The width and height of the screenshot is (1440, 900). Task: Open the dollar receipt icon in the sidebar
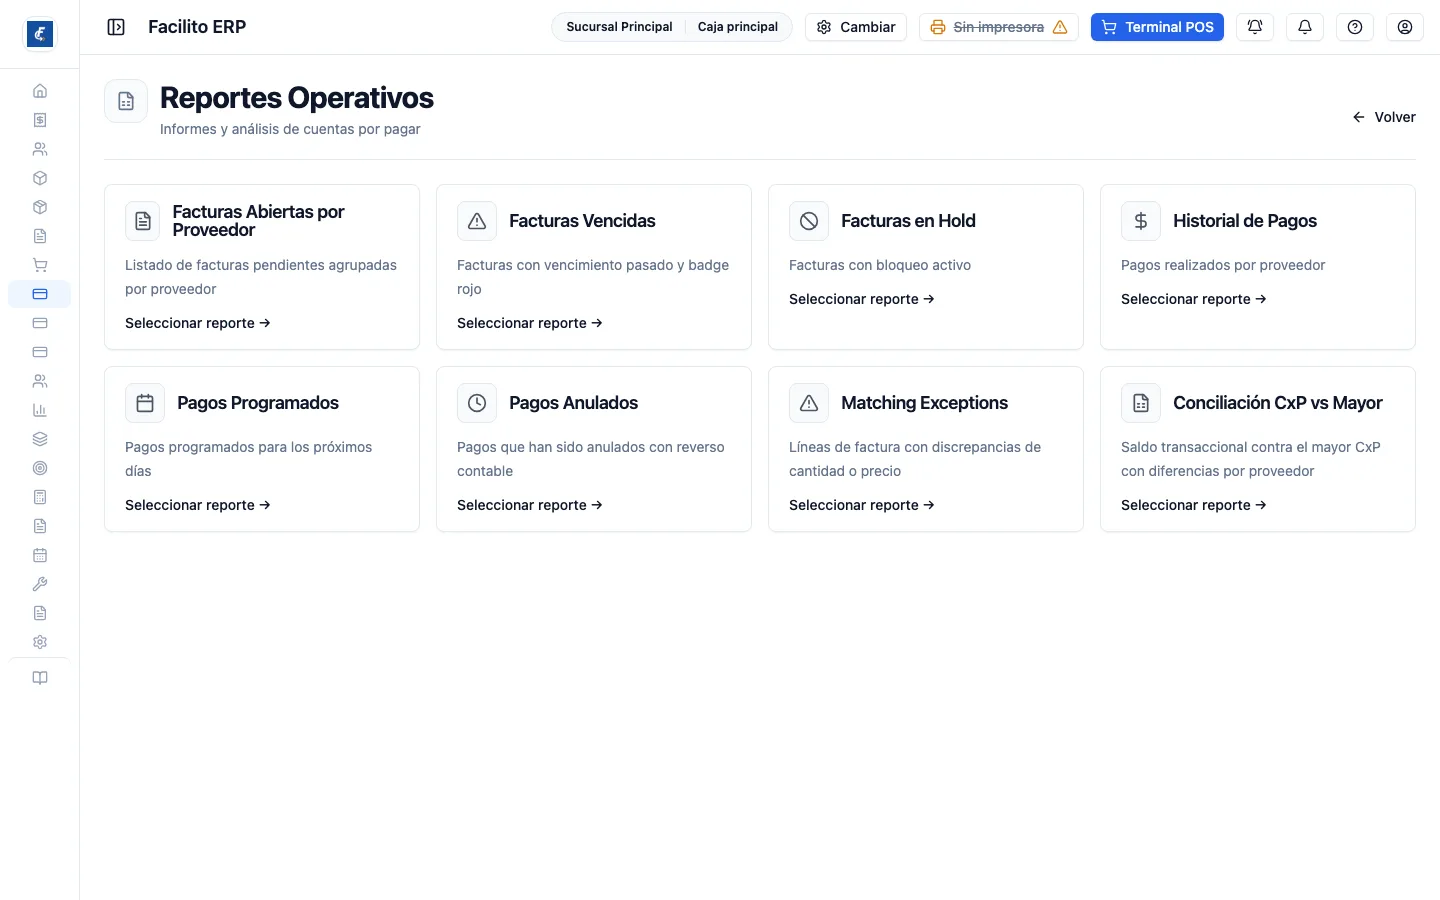pos(40,120)
